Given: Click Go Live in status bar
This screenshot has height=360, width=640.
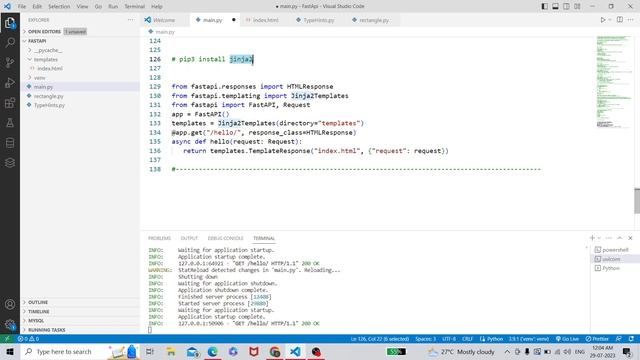Looking at the screenshot, I should [x=567, y=339].
